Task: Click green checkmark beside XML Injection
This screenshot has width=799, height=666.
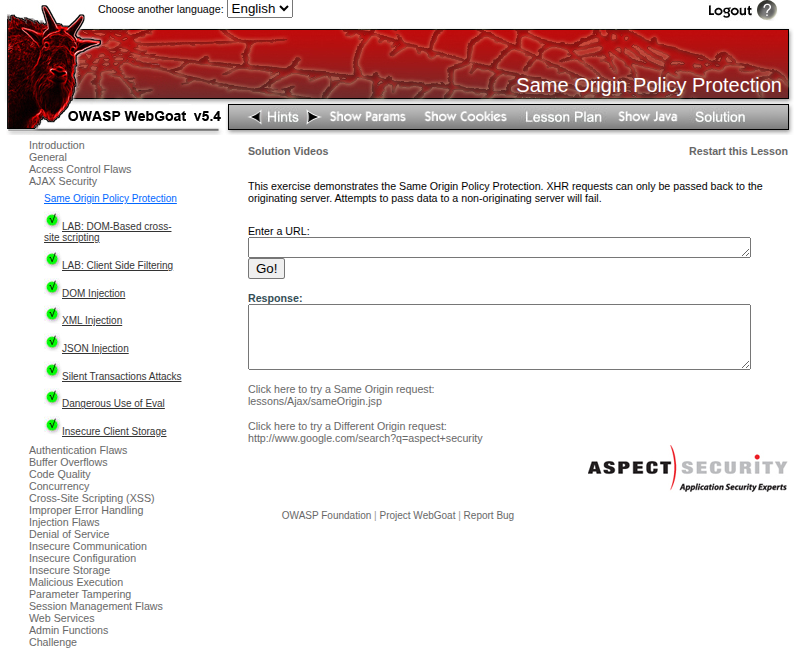Action: [x=52, y=314]
